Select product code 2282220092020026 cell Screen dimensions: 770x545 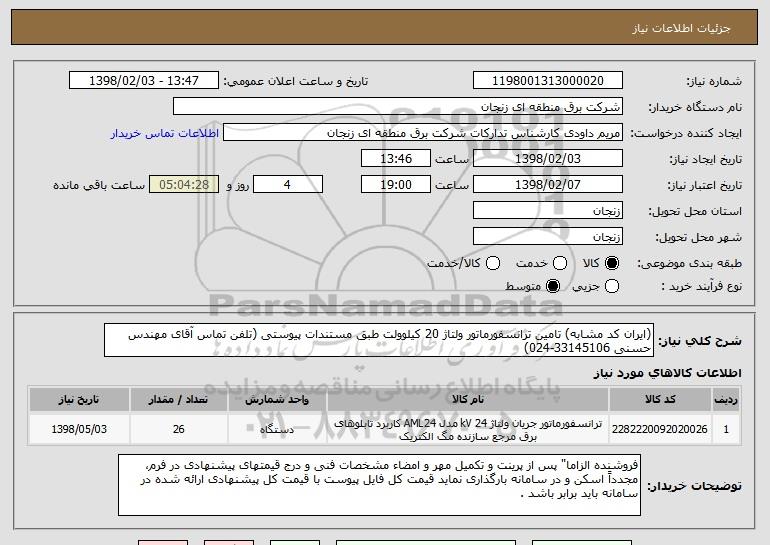pos(660,429)
